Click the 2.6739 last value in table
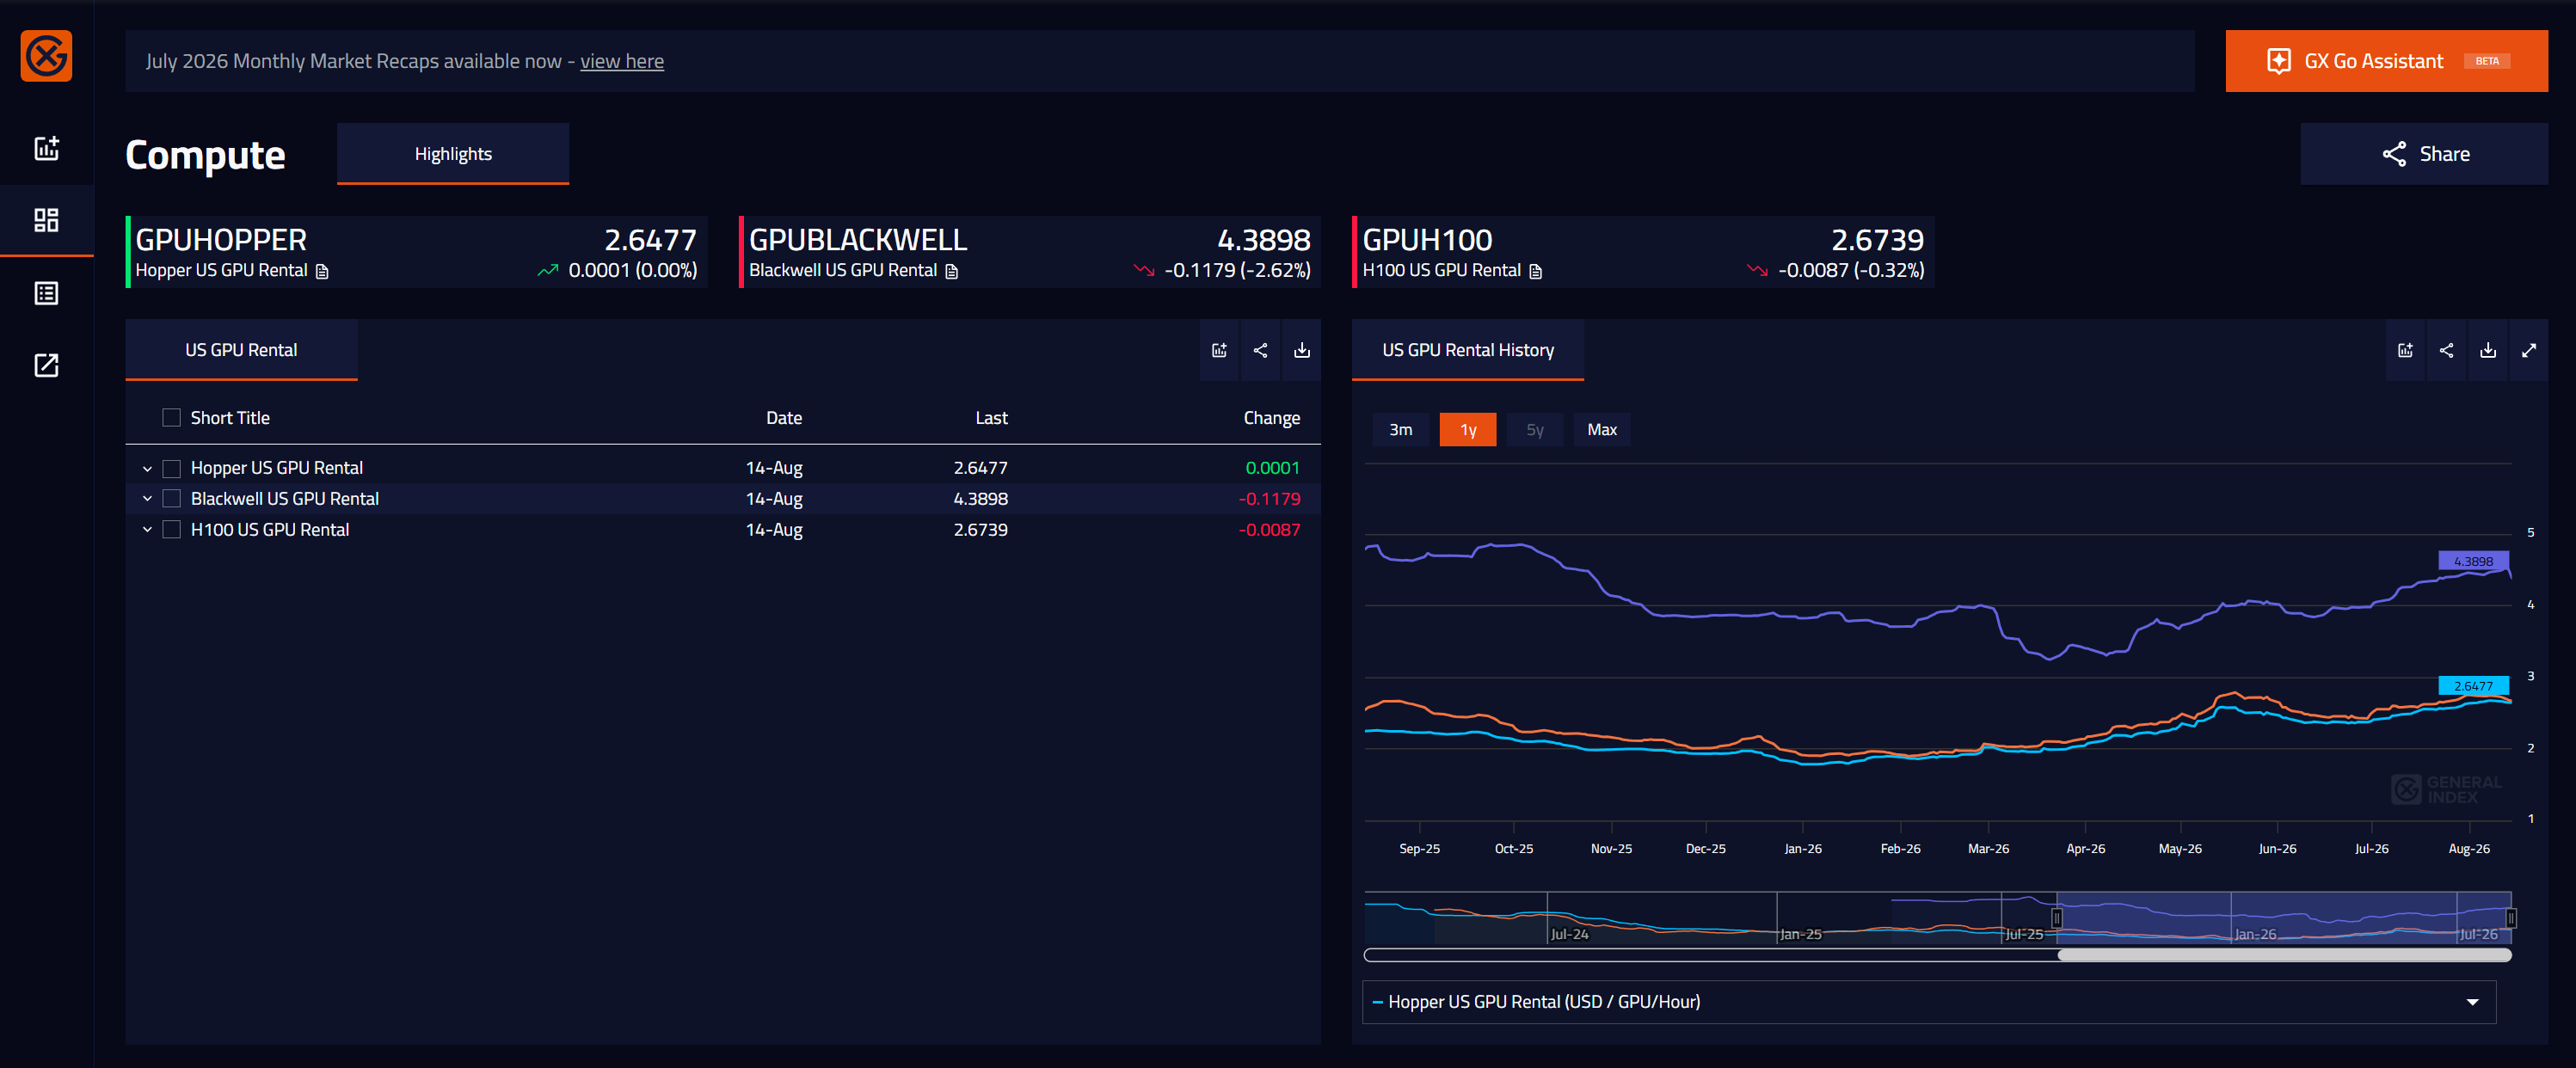 (980, 529)
